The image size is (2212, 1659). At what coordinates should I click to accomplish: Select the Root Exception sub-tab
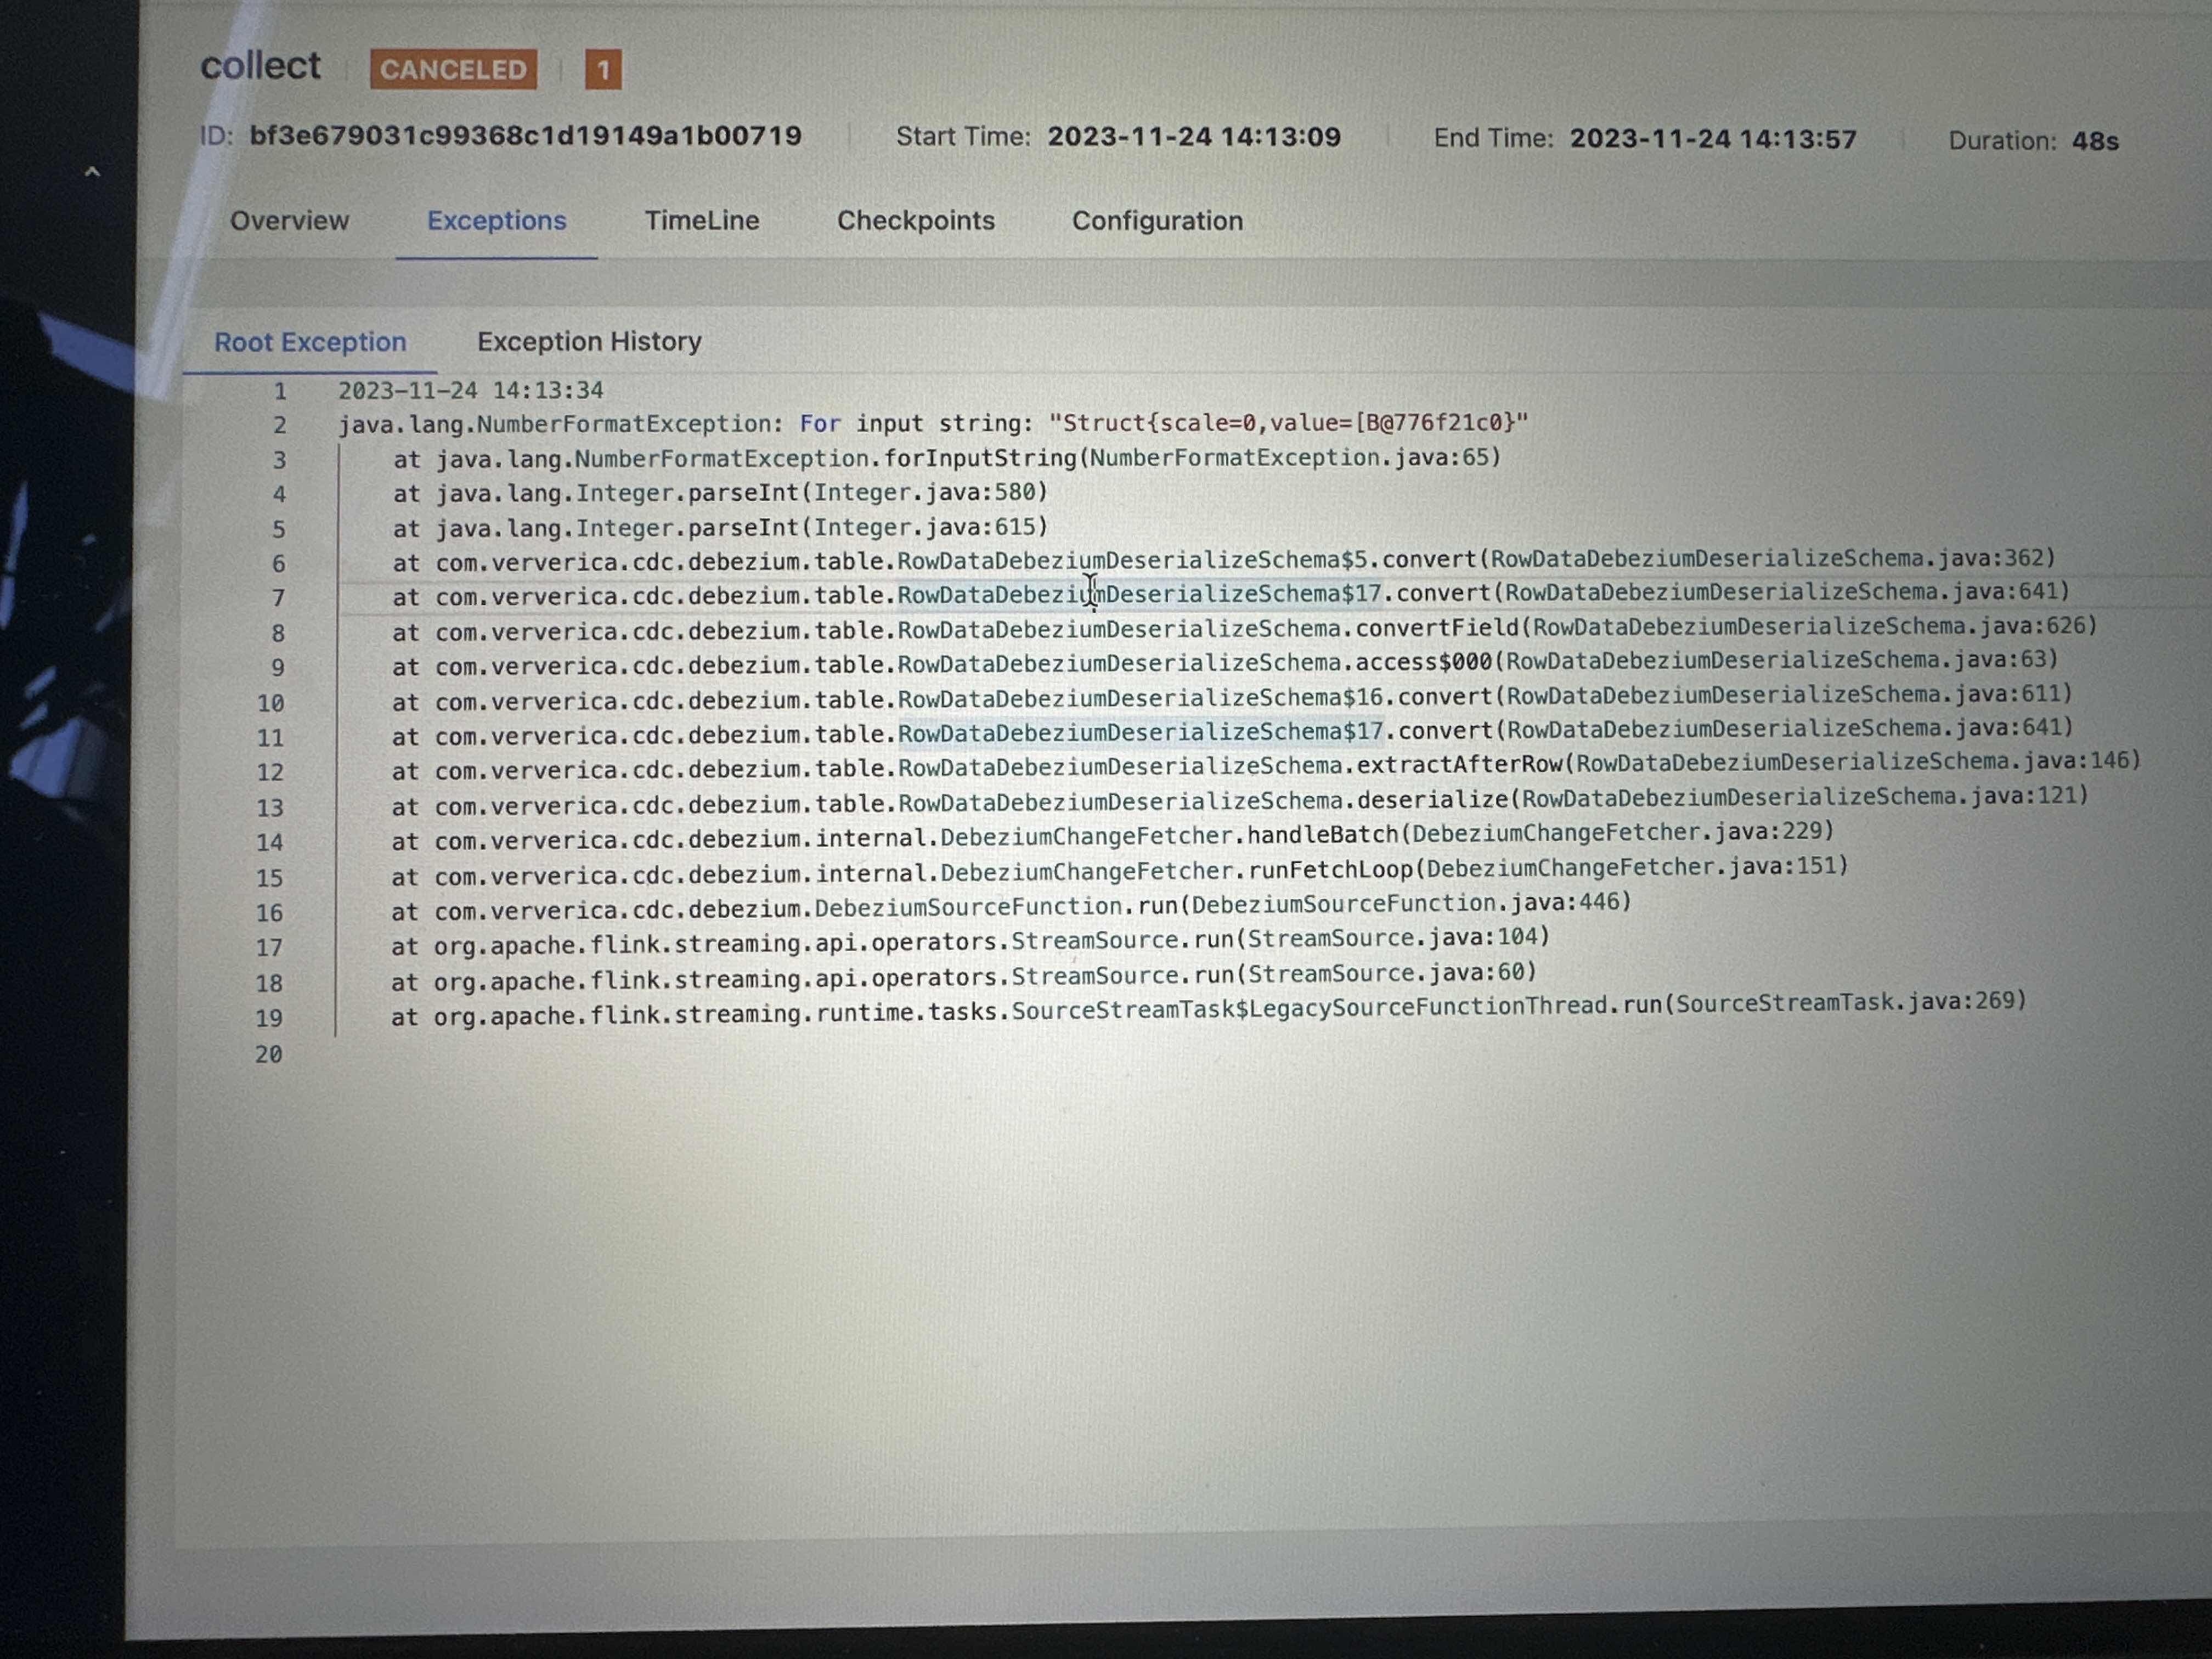pos(310,342)
